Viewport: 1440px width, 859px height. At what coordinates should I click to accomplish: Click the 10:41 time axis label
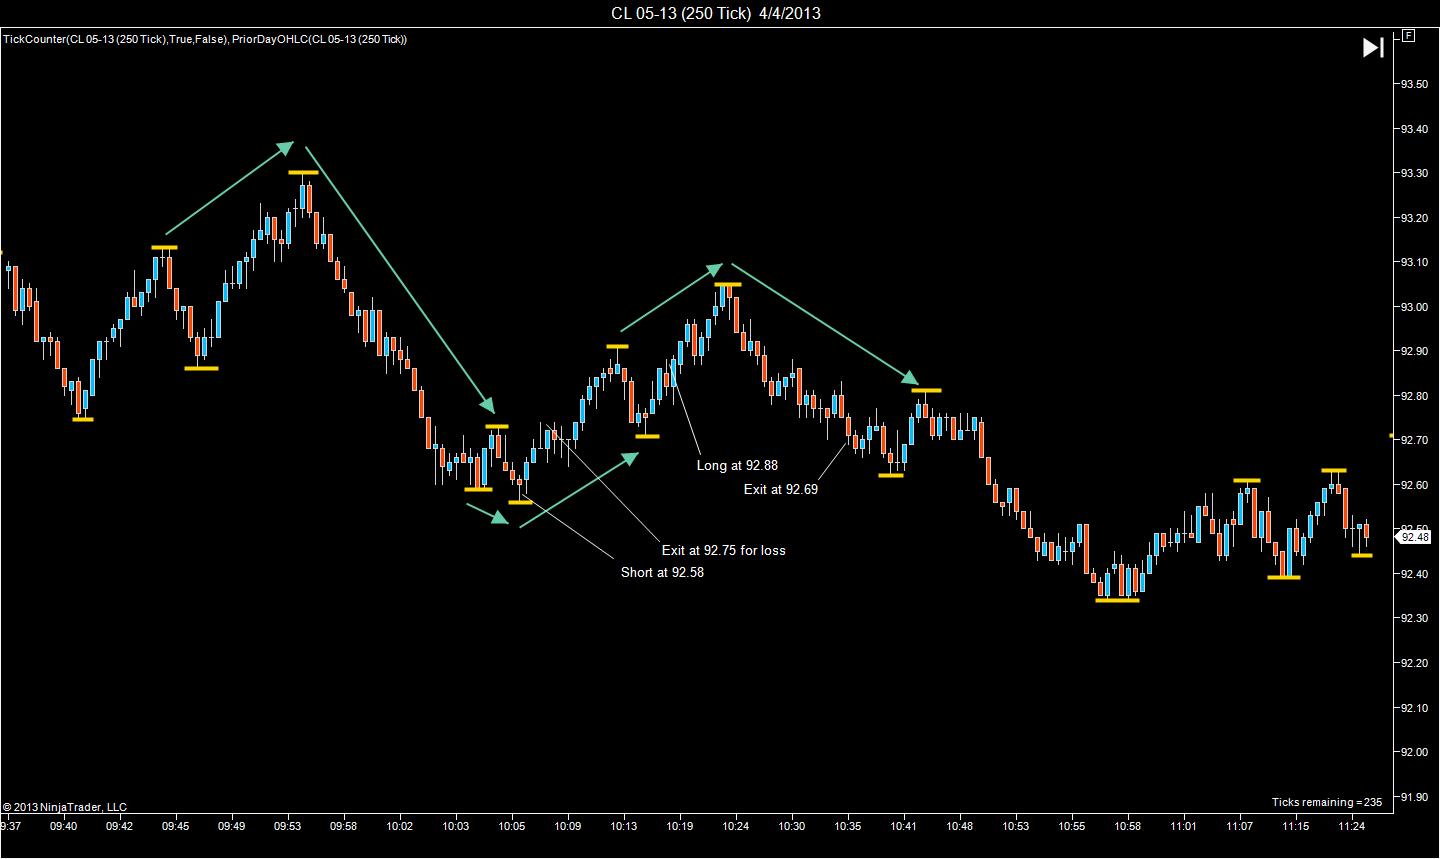(x=904, y=827)
